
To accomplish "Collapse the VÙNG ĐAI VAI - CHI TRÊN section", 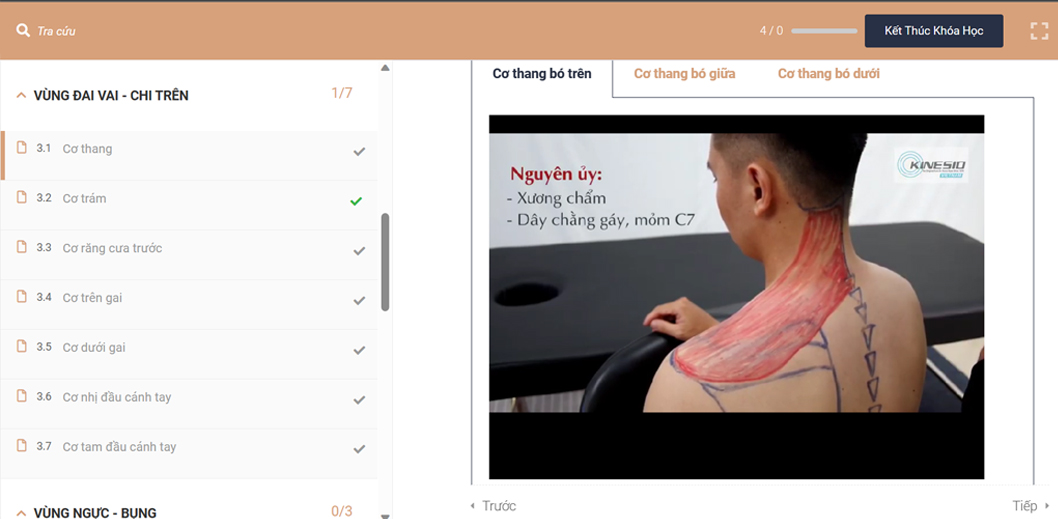I will pyautogui.click(x=21, y=95).
